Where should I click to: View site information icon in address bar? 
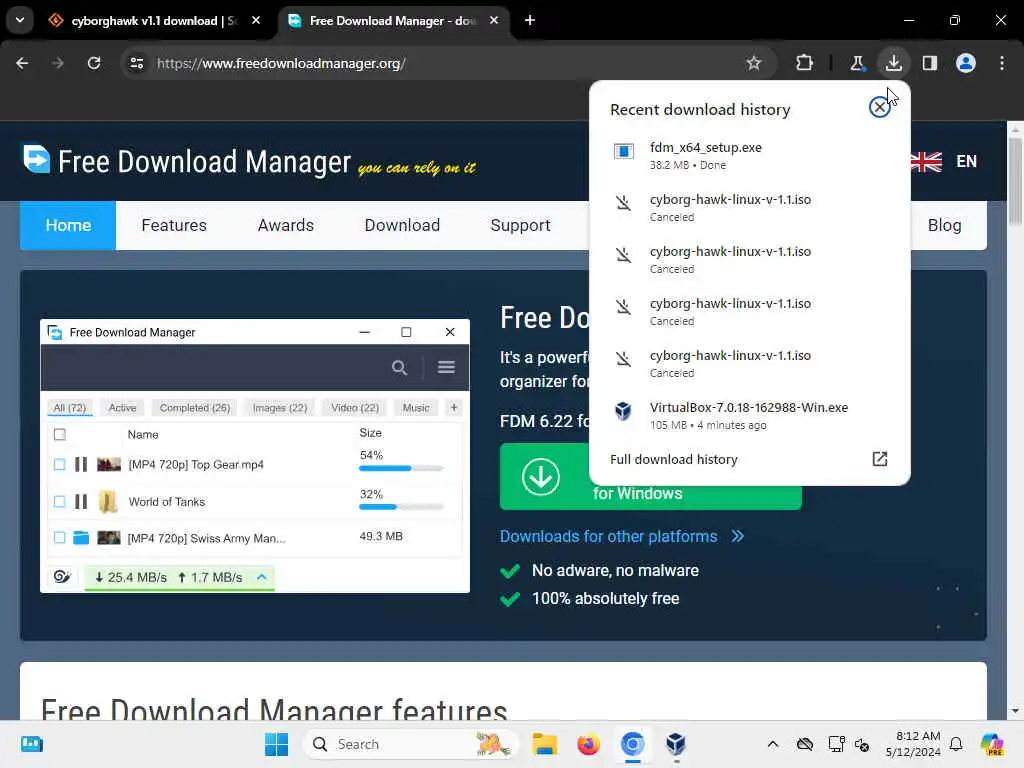click(136, 63)
